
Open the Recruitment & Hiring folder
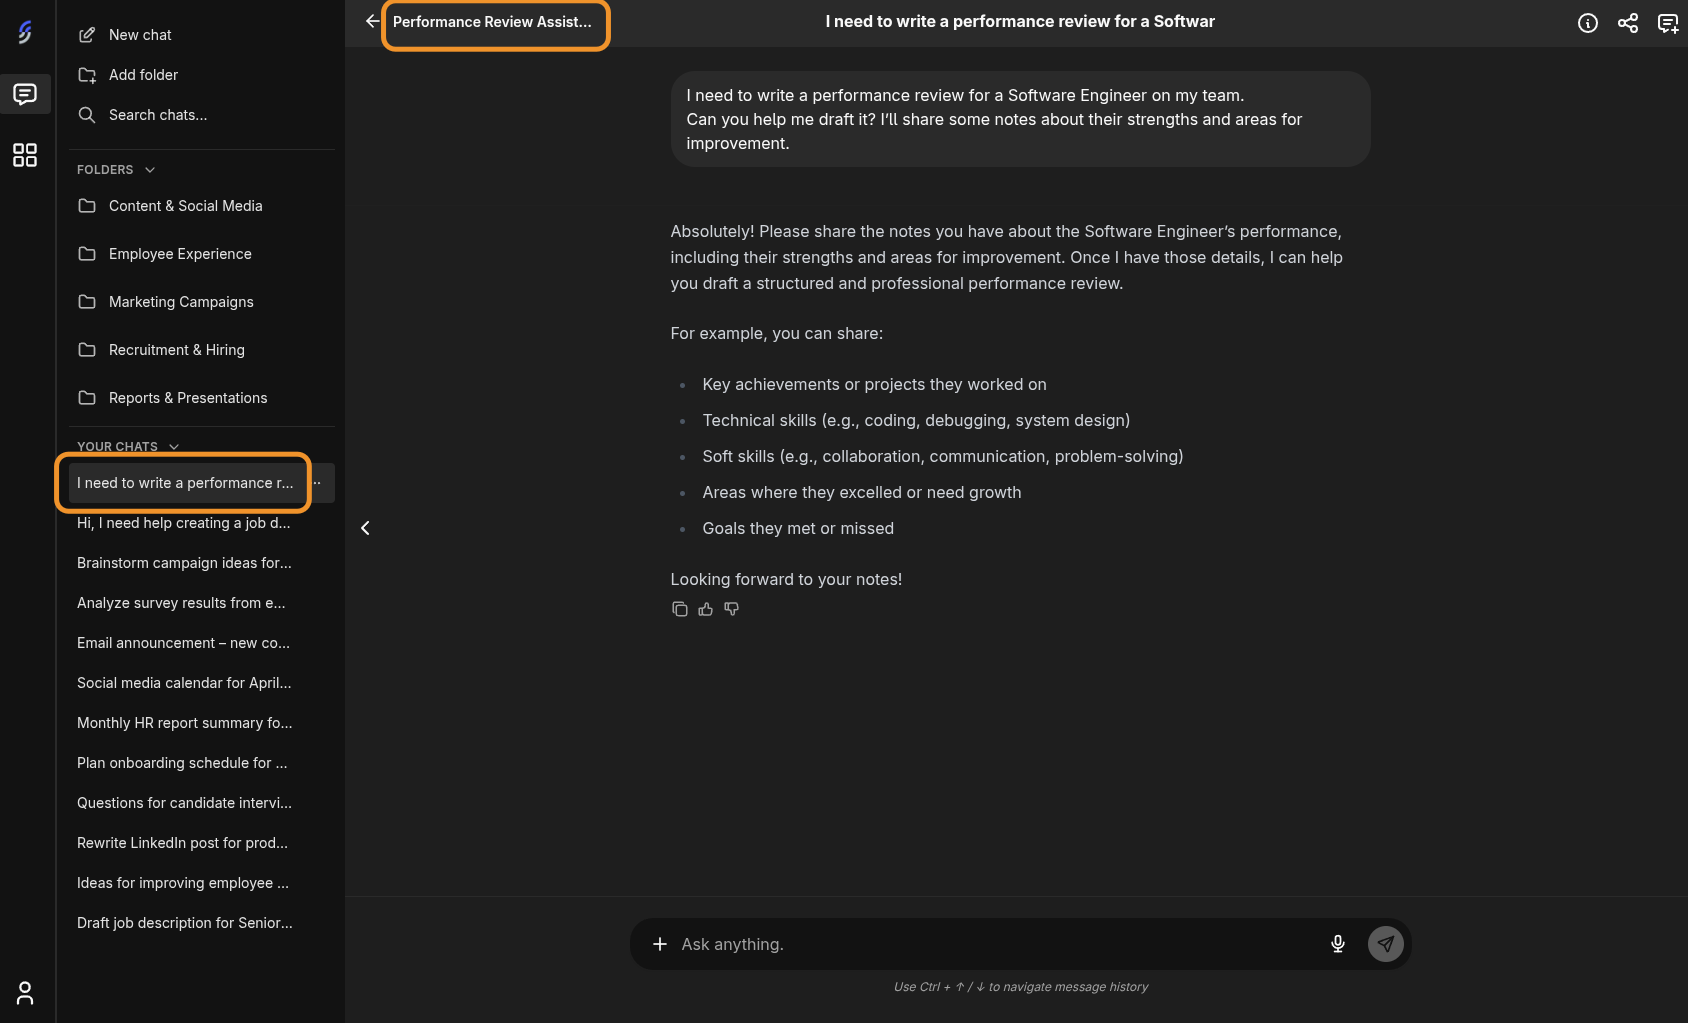pos(176,350)
